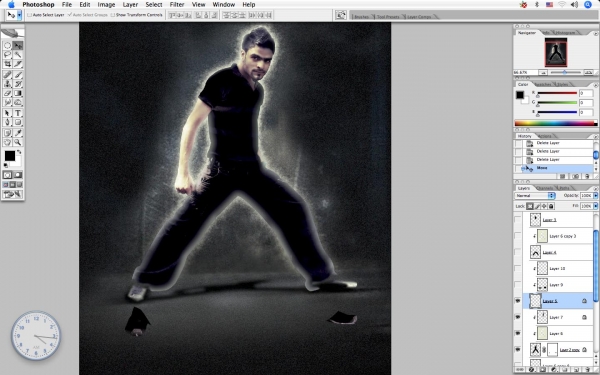Select the Magic Wand tool
The height and width of the screenshot is (375, 600).
coord(18,55)
